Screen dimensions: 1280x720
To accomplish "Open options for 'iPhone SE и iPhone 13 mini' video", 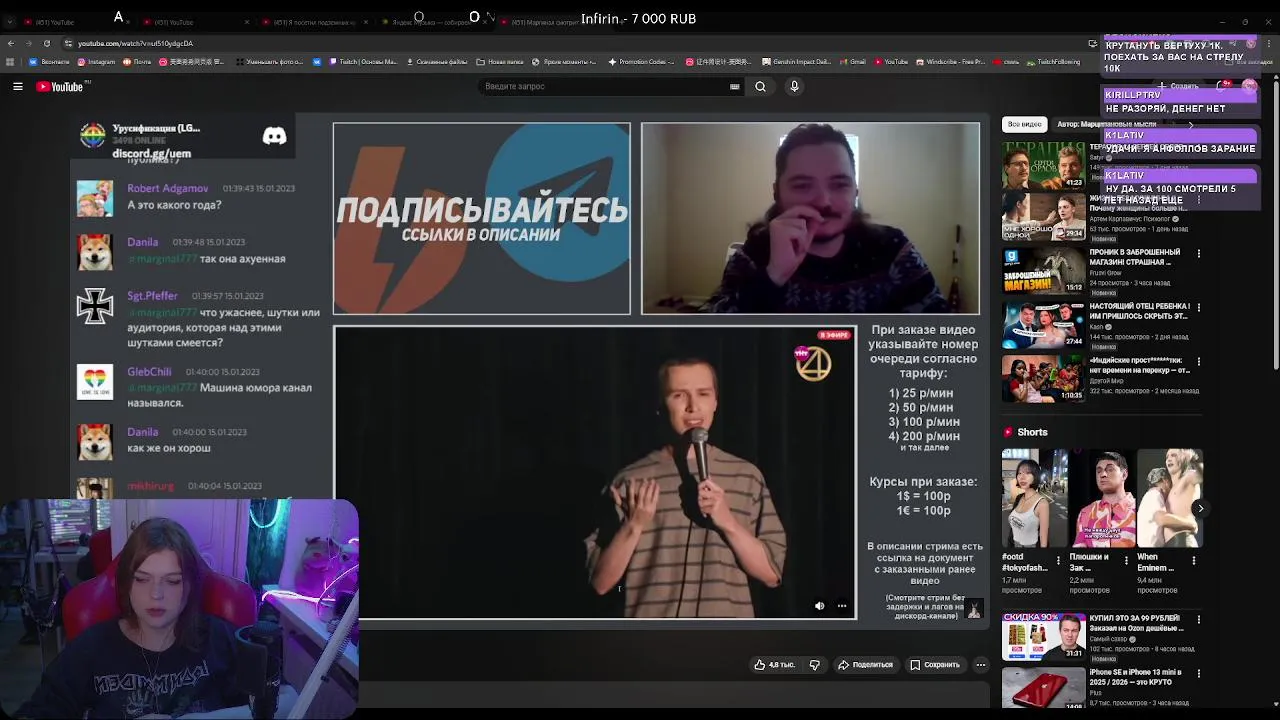I will click(1198, 674).
